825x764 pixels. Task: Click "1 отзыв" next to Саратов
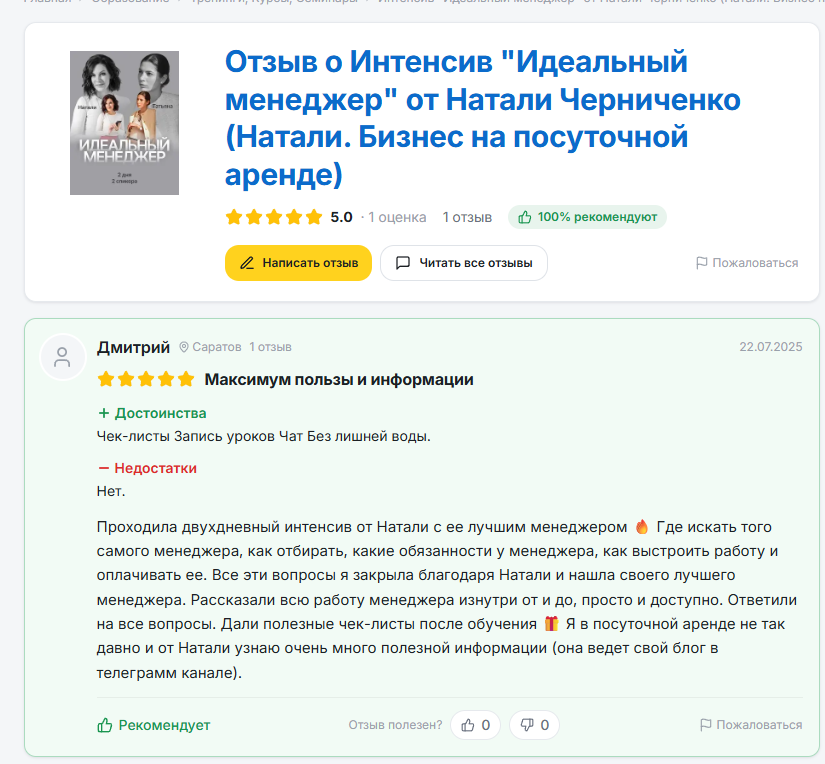(270, 347)
